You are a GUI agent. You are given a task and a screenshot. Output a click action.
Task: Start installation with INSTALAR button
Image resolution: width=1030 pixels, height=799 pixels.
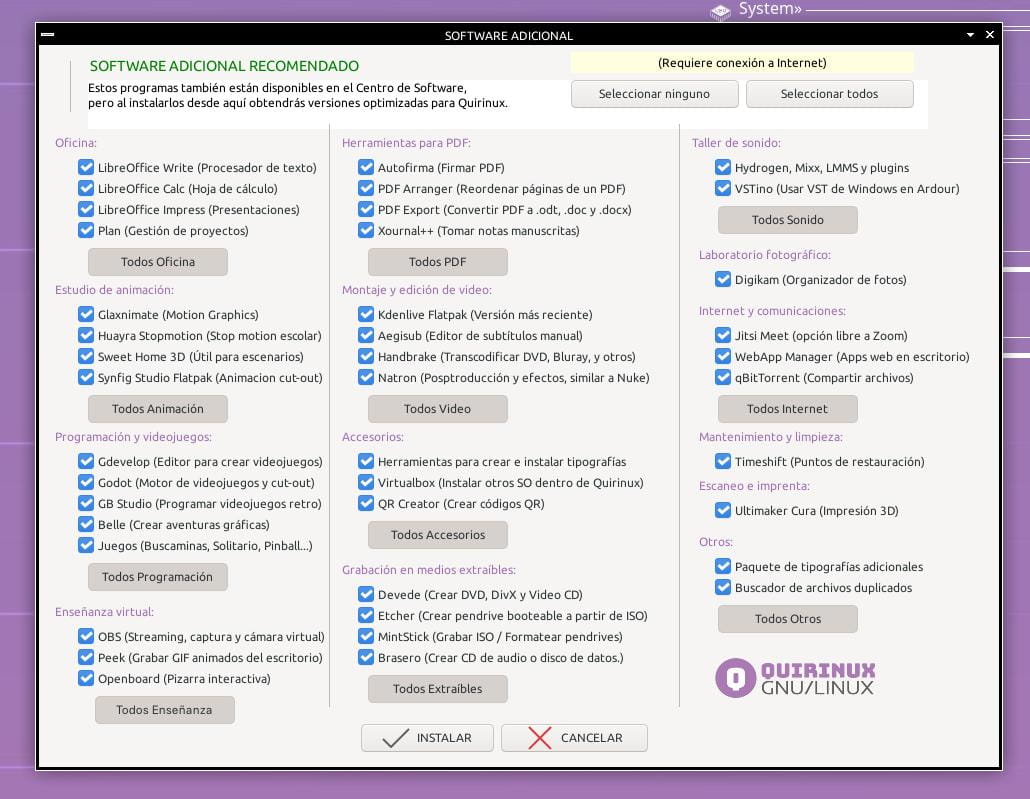coord(427,738)
